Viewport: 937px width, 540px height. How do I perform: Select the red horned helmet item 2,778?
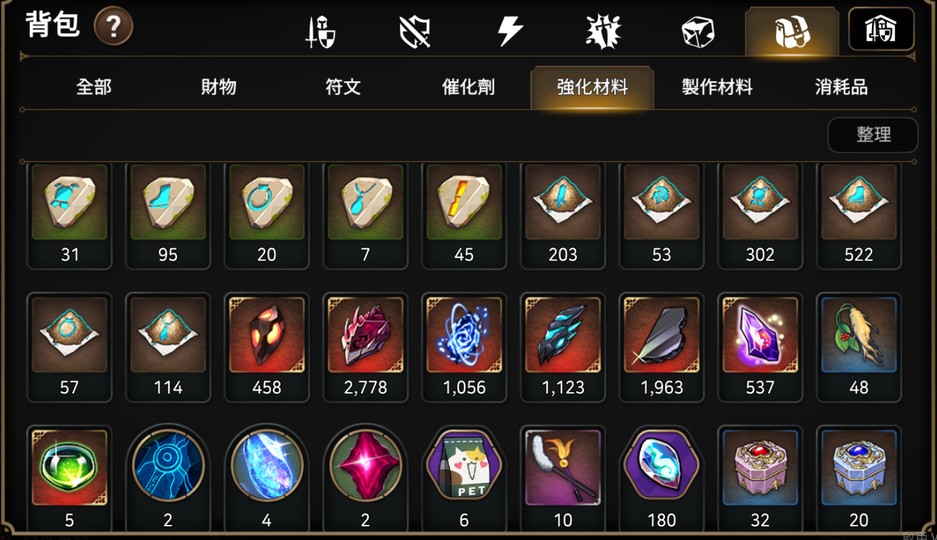(x=365, y=348)
